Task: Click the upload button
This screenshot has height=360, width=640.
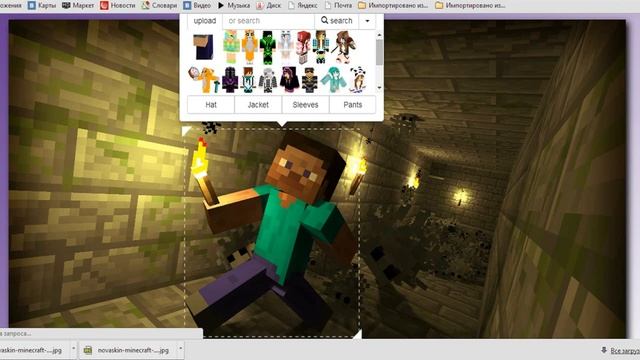Action: pyautogui.click(x=204, y=21)
